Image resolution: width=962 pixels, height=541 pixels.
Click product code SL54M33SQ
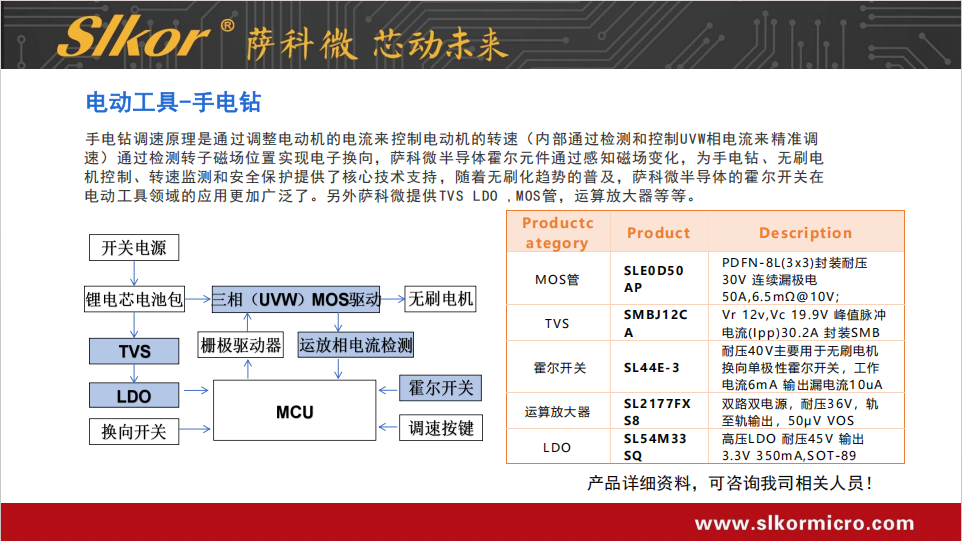pos(655,447)
